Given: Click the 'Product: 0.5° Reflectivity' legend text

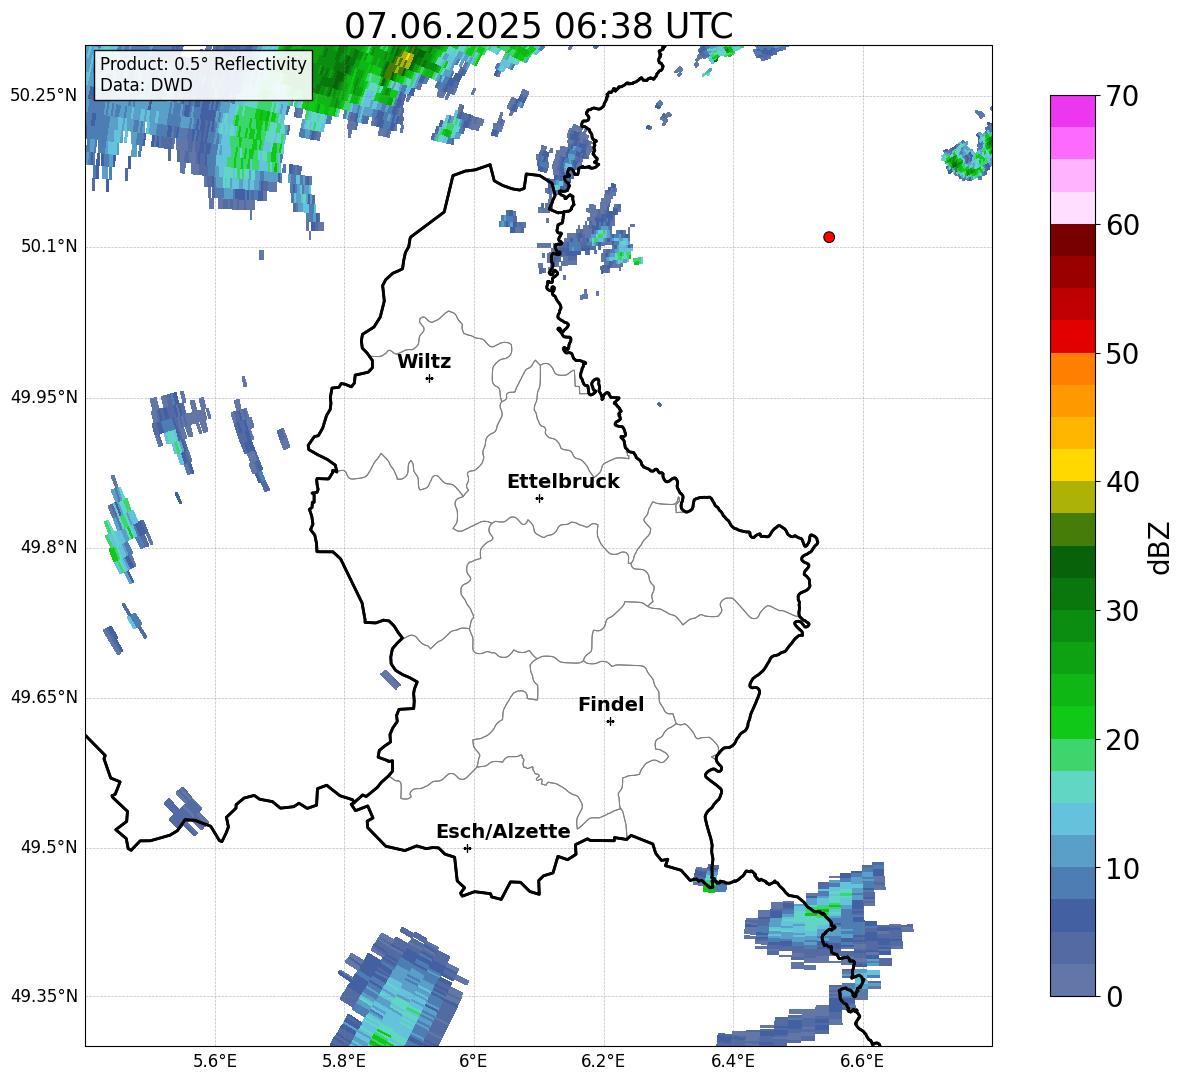Looking at the screenshot, I should [203, 64].
